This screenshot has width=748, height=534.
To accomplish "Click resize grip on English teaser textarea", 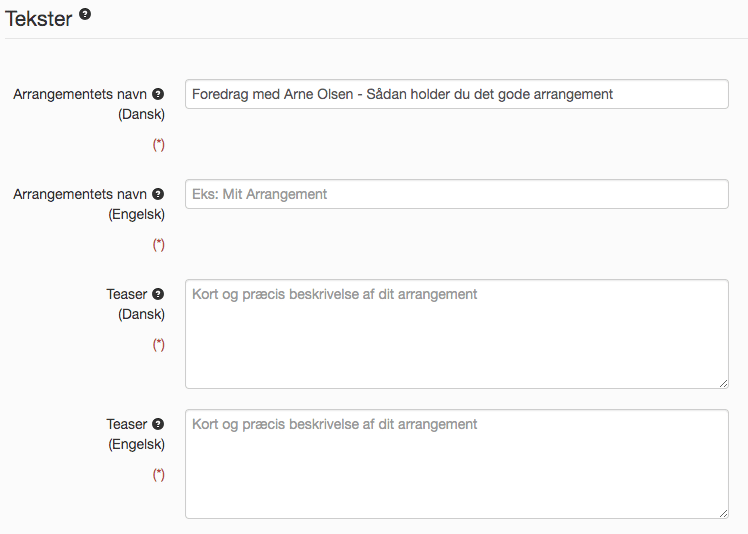I will (x=723, y=513).
